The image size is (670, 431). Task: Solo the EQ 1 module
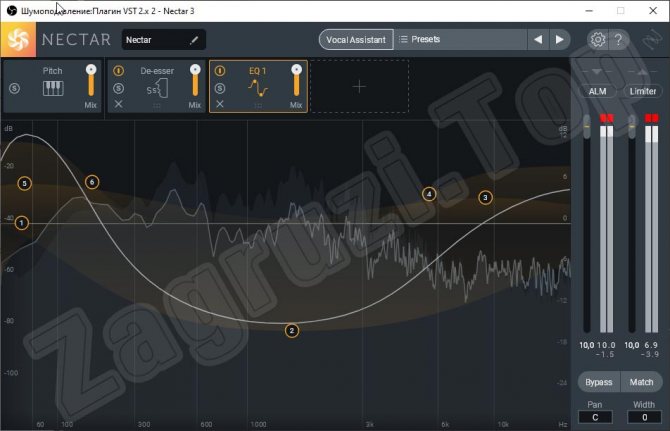tap(220, 88)
